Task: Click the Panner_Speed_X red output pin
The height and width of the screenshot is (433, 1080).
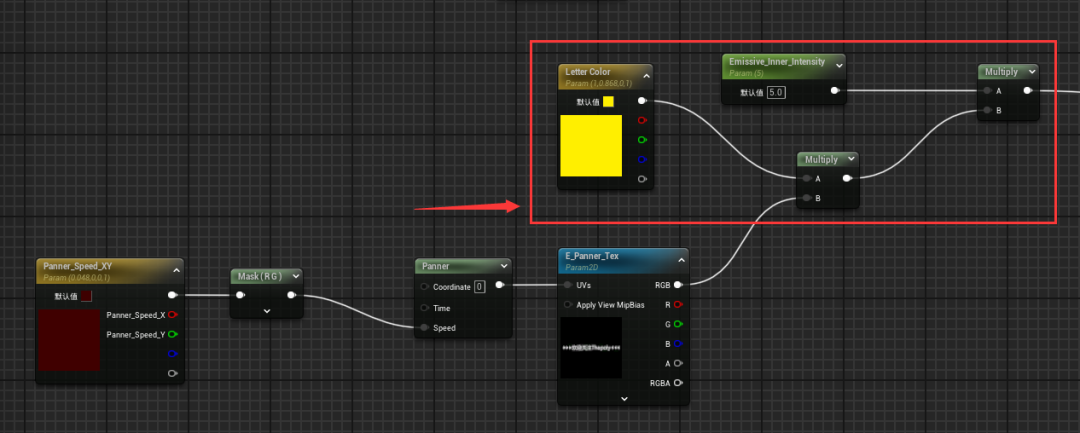Action: pos(172,315)
